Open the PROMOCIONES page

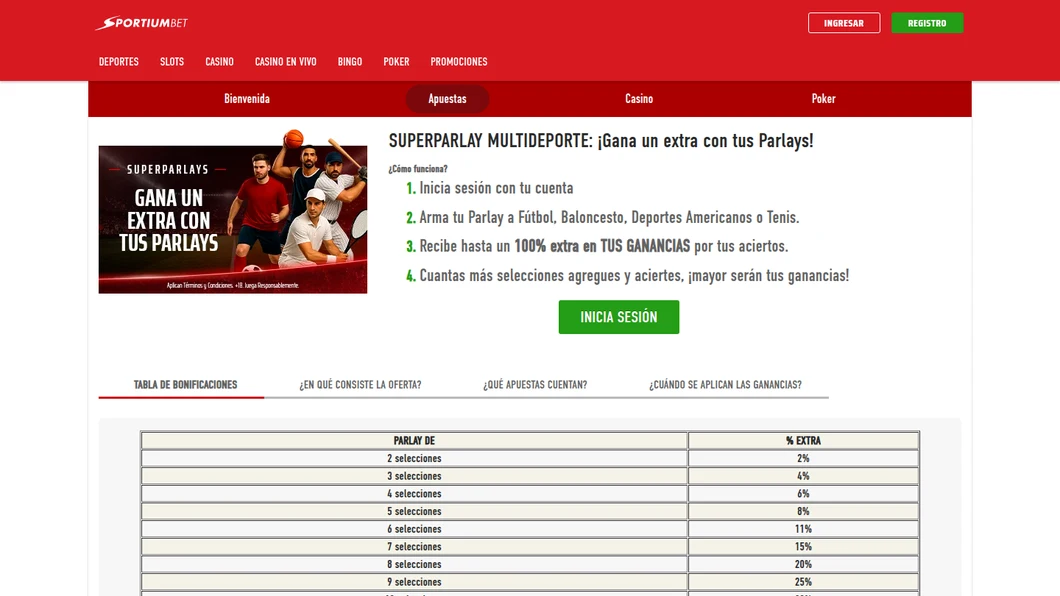458,61
